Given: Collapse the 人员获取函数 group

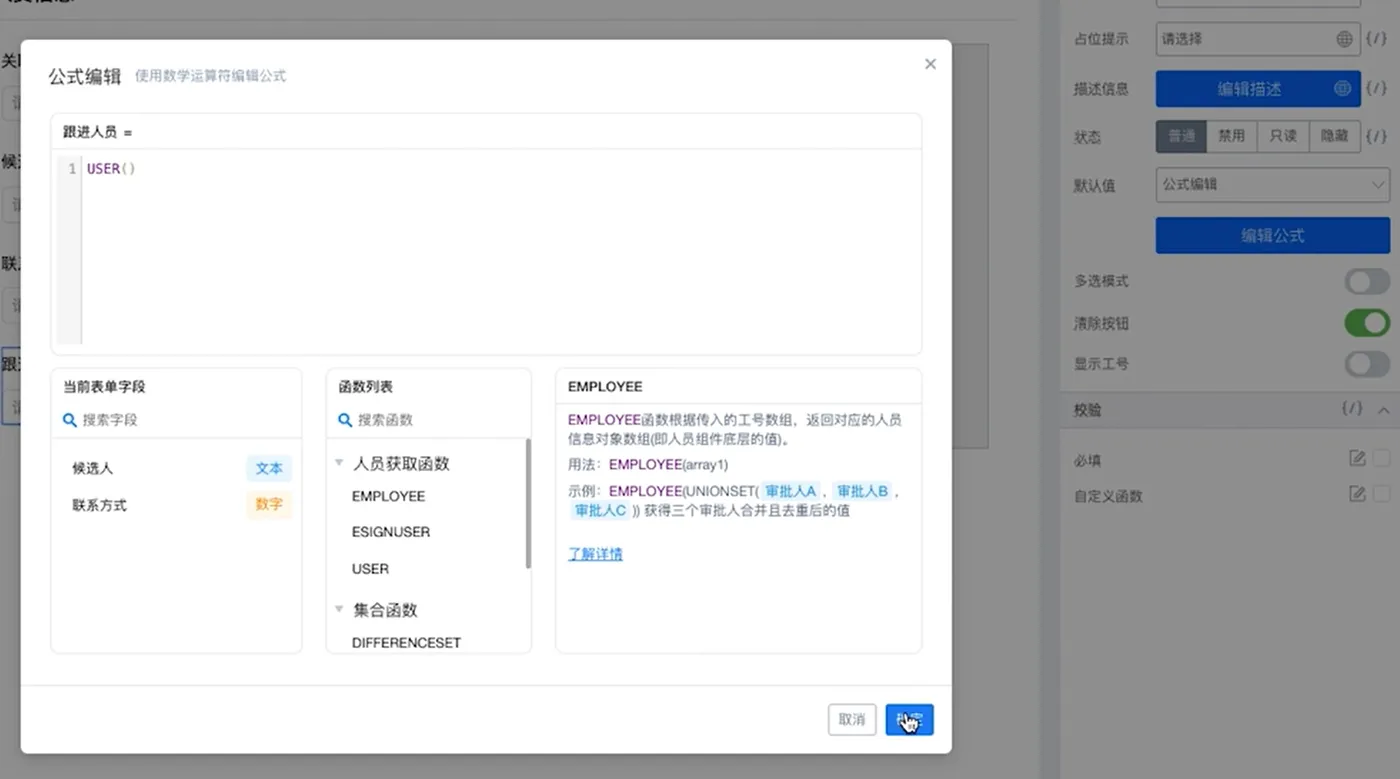Looking at the screenshot, I should coord(340,463).
